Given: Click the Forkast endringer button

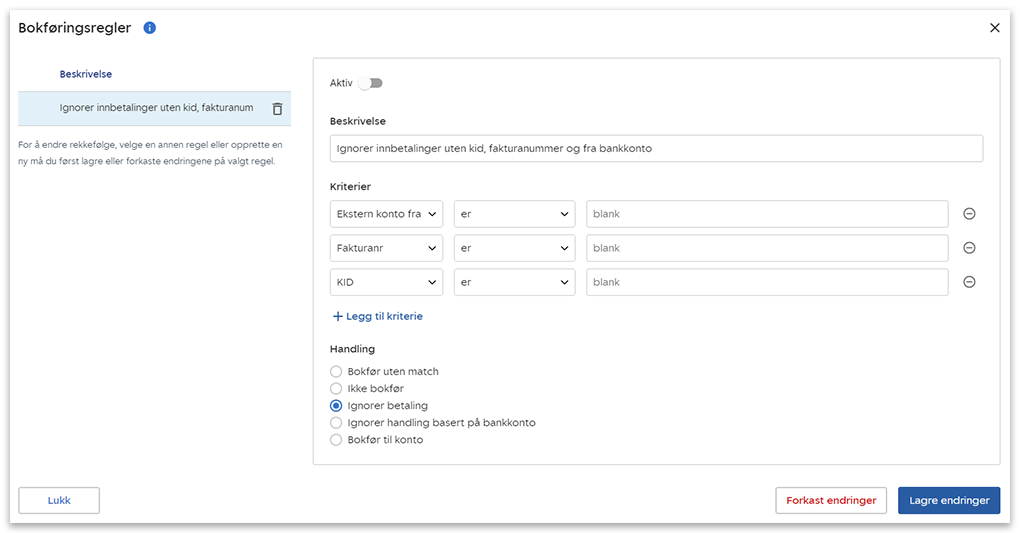Looking at the screenshot, I should (830, 501).
